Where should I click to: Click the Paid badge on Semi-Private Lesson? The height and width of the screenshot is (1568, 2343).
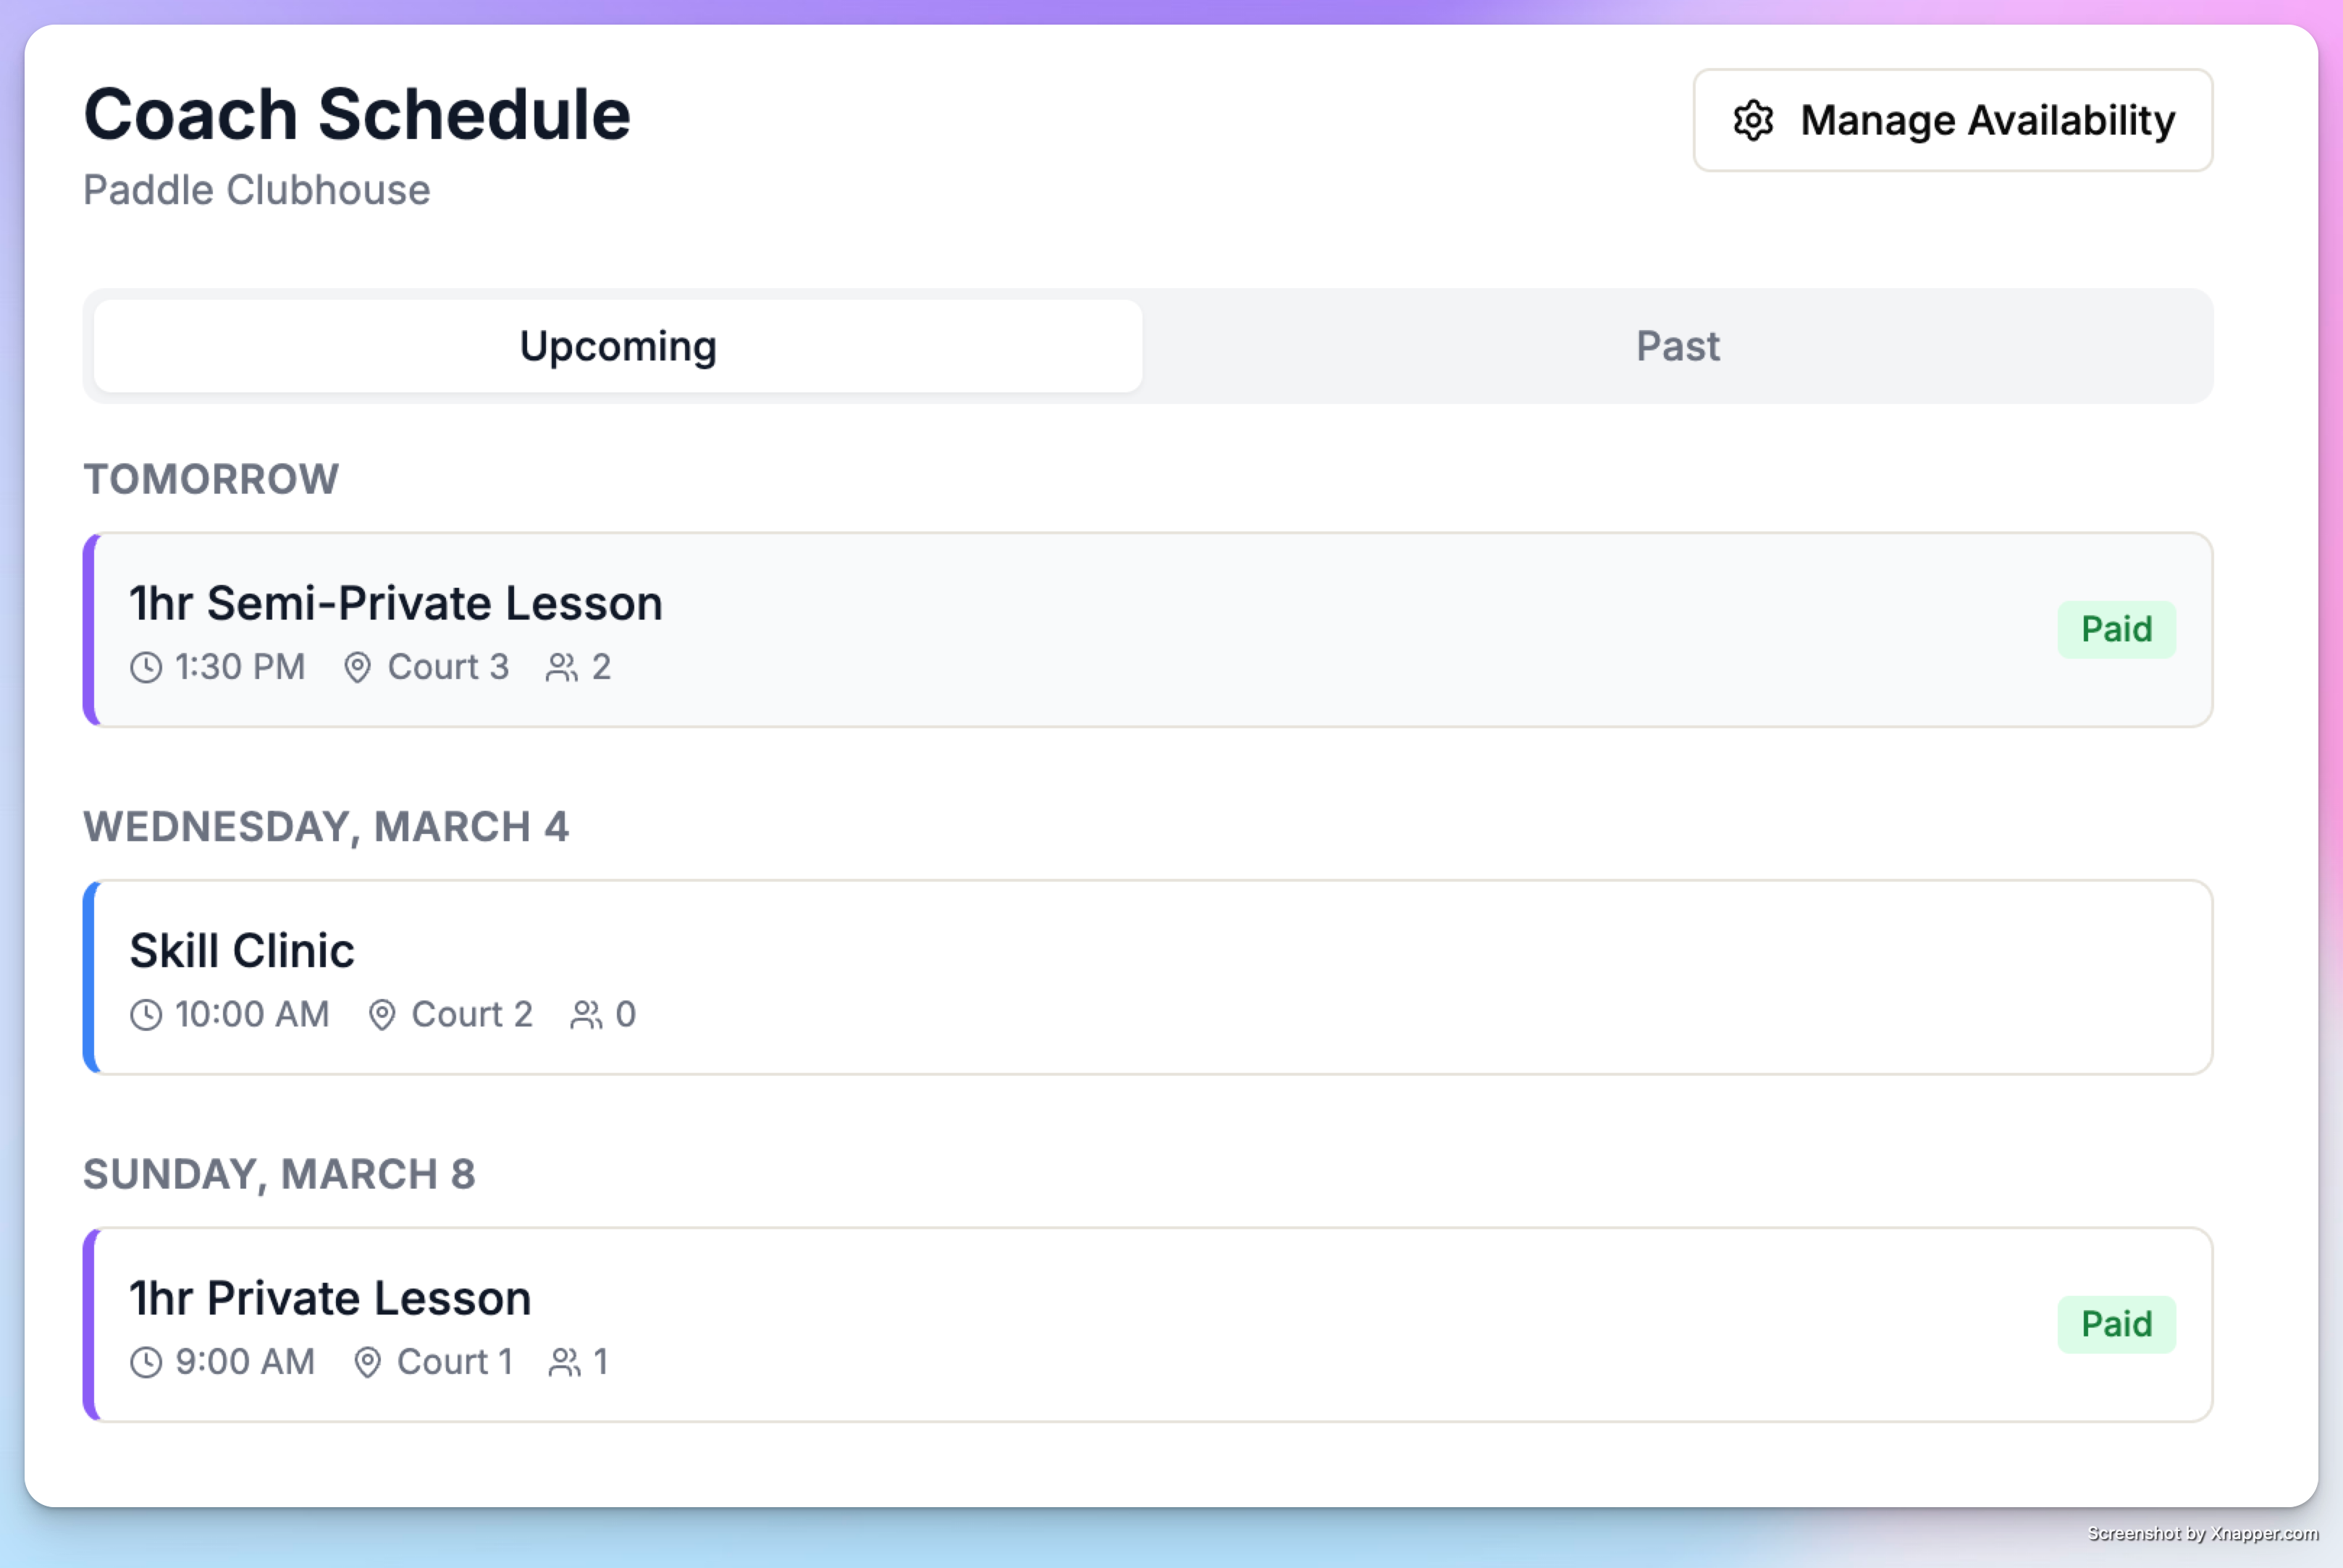click(2116, 629)
